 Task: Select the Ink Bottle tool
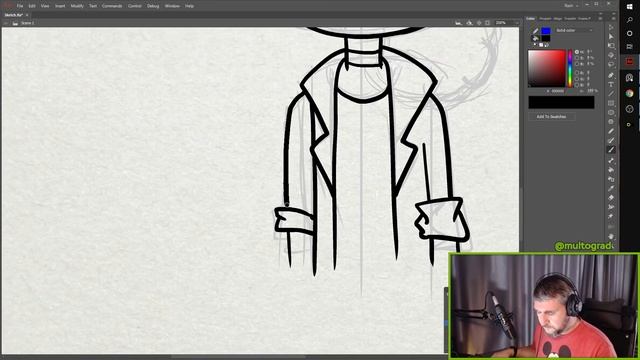pyautogui.click(x=611, y=179)
